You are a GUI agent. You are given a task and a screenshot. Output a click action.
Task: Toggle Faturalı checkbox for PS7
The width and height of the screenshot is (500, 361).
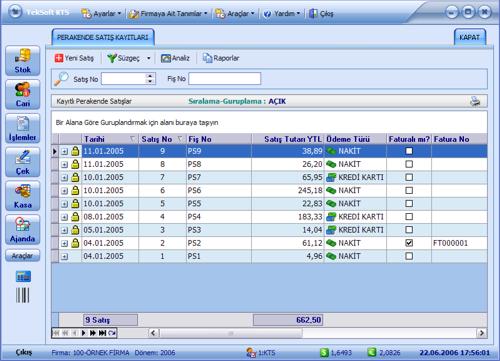tap(409, 177)
